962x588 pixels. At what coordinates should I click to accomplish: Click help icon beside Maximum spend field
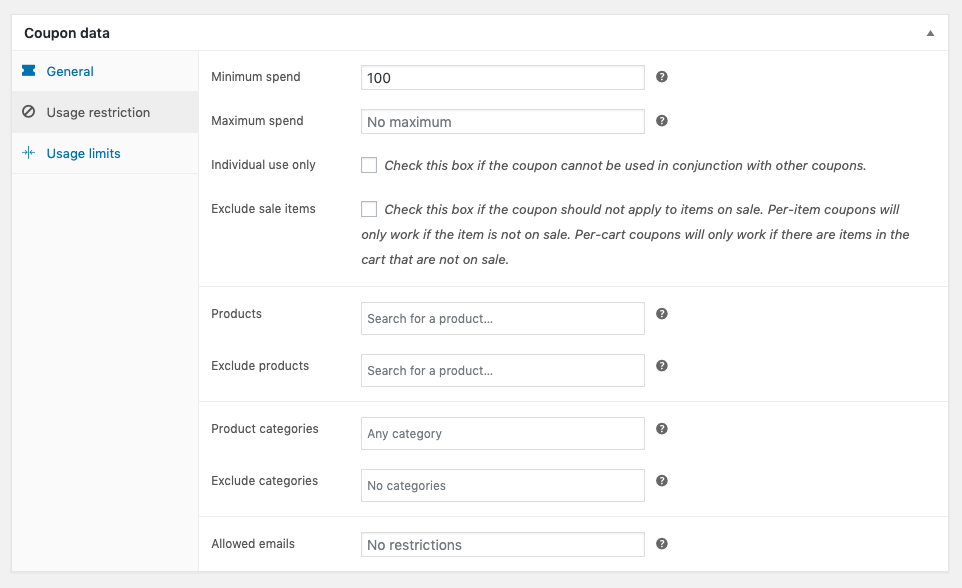tap(661, 121)
